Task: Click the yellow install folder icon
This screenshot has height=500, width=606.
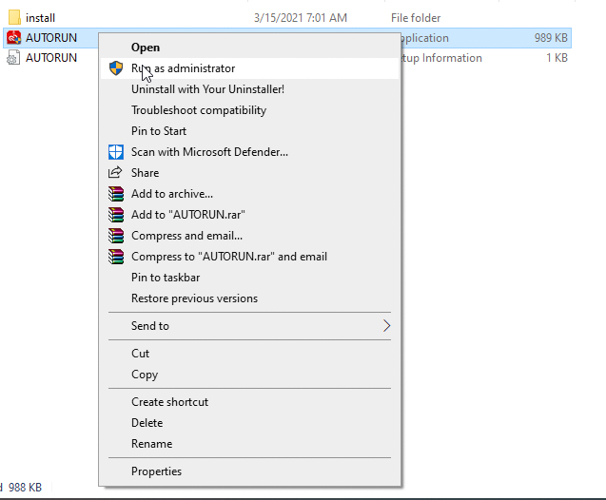Action: [13, 18]
